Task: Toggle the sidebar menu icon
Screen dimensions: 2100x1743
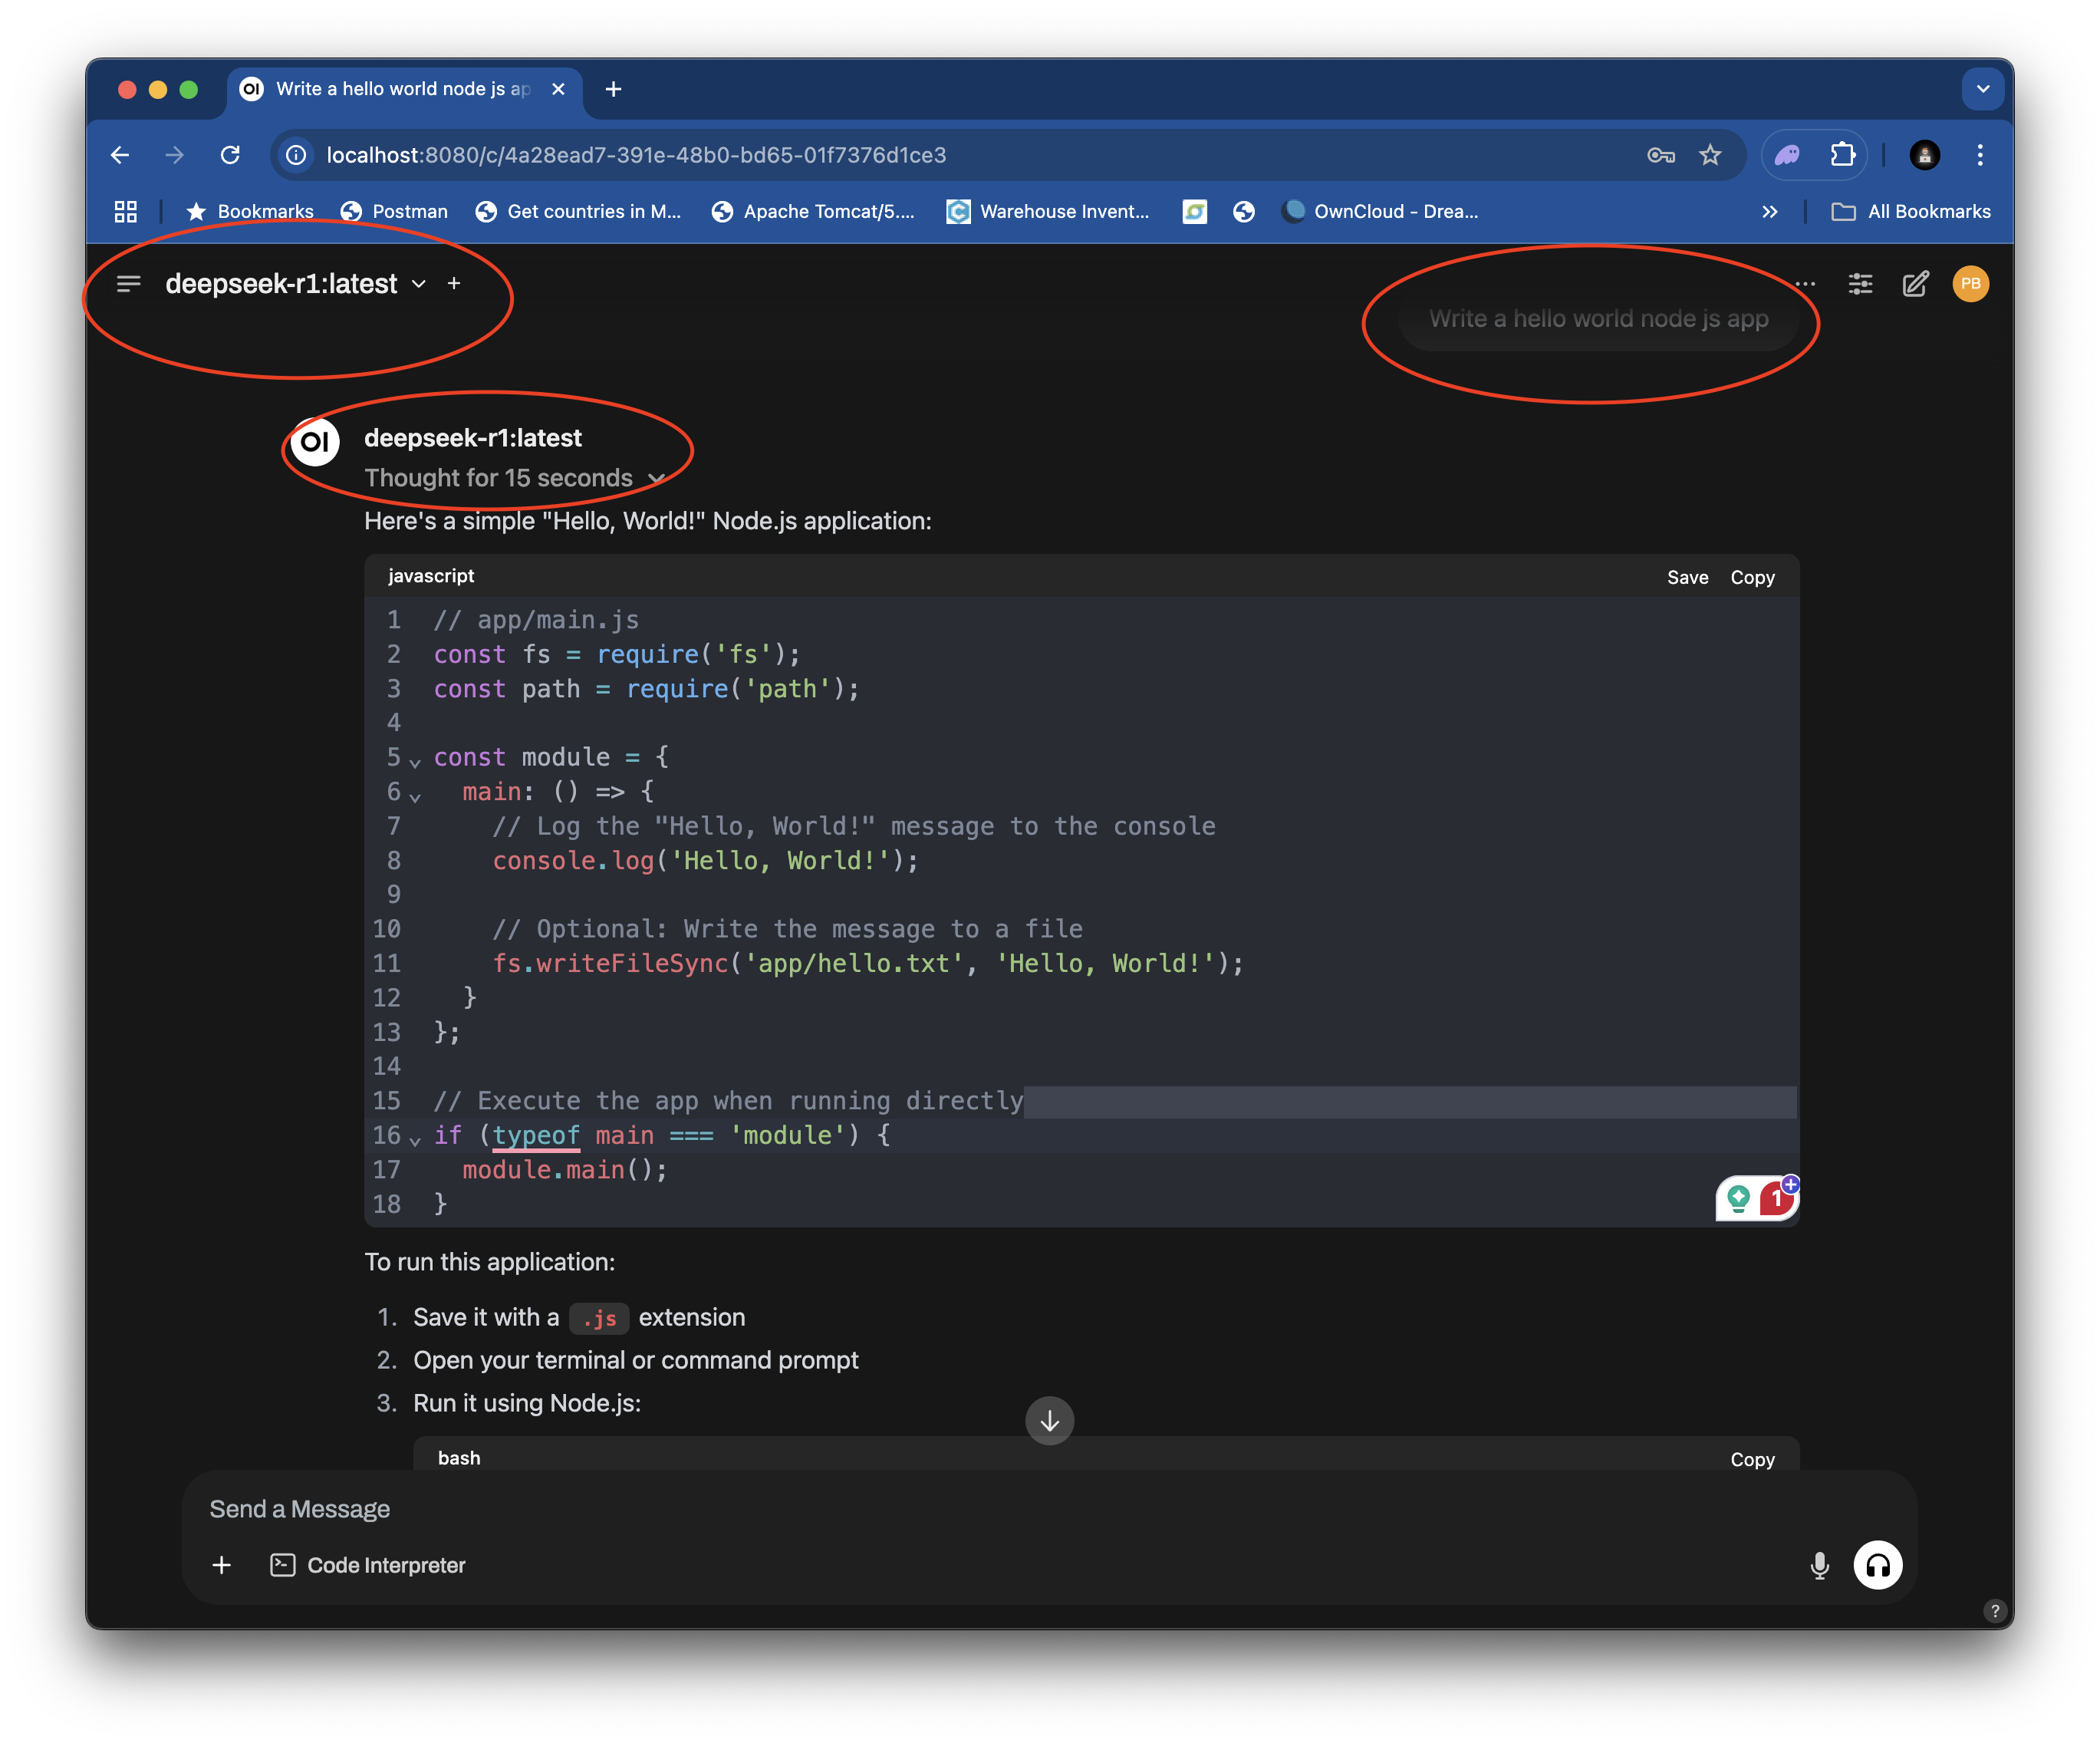Action: pos(128,284)
